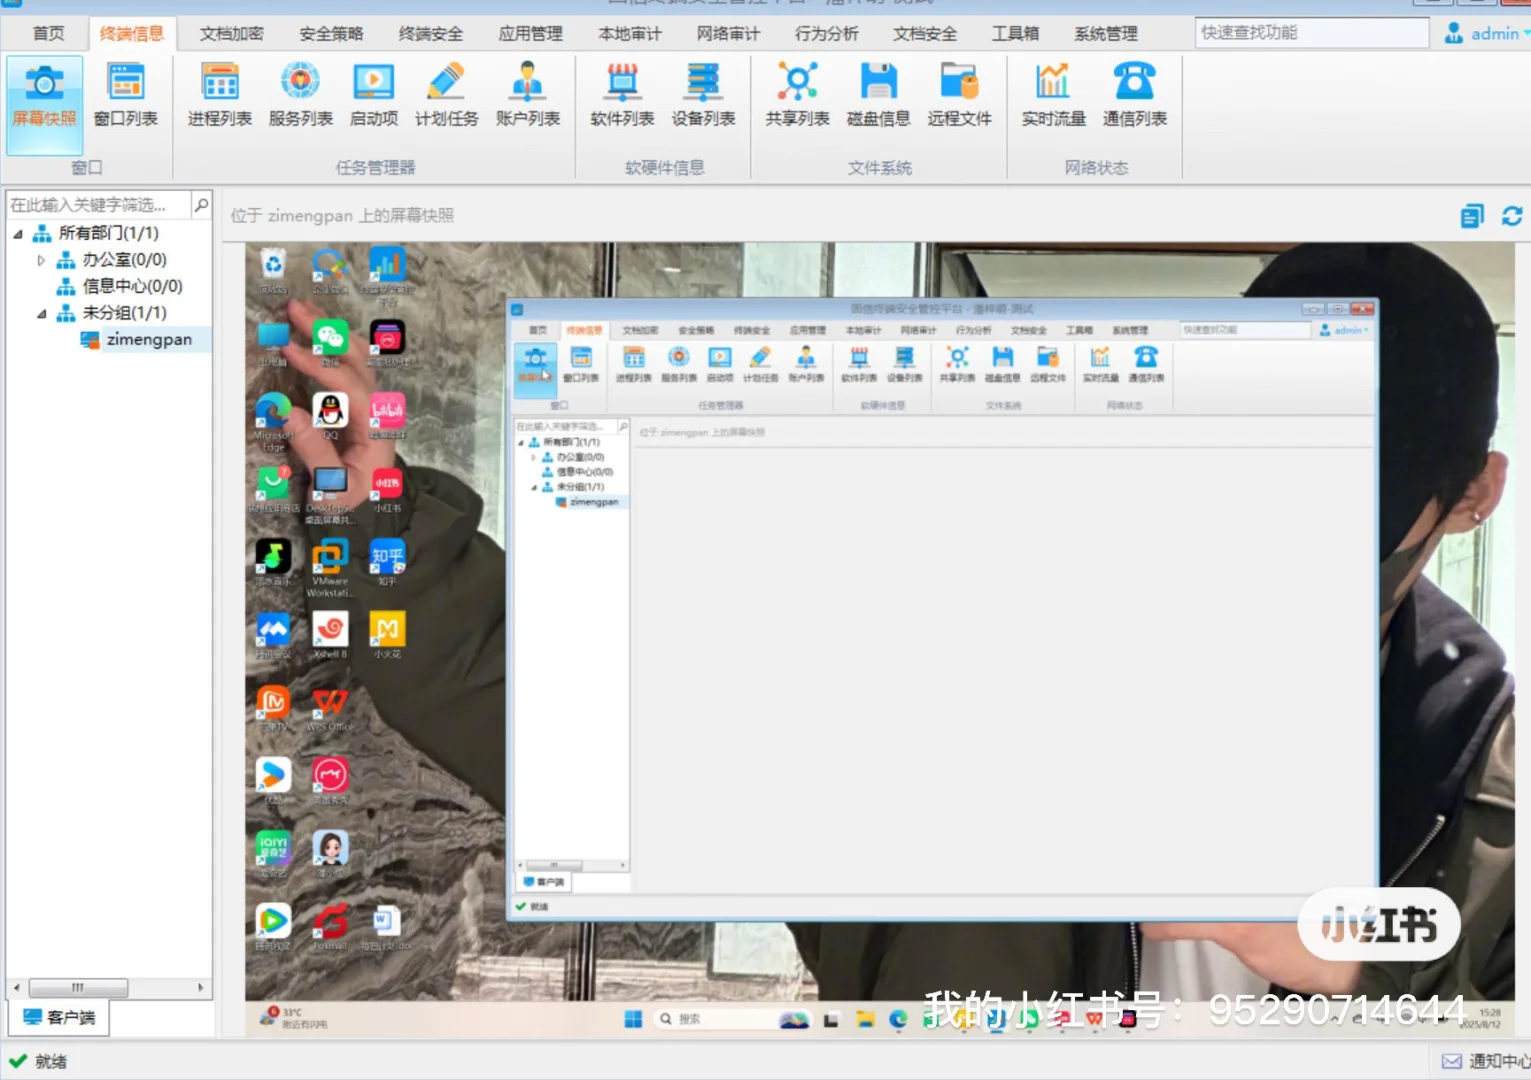Collapse the 所有部门(1/1) tree node
This screenshot has width=1531, height=1080.
click(x=18, y=233)
